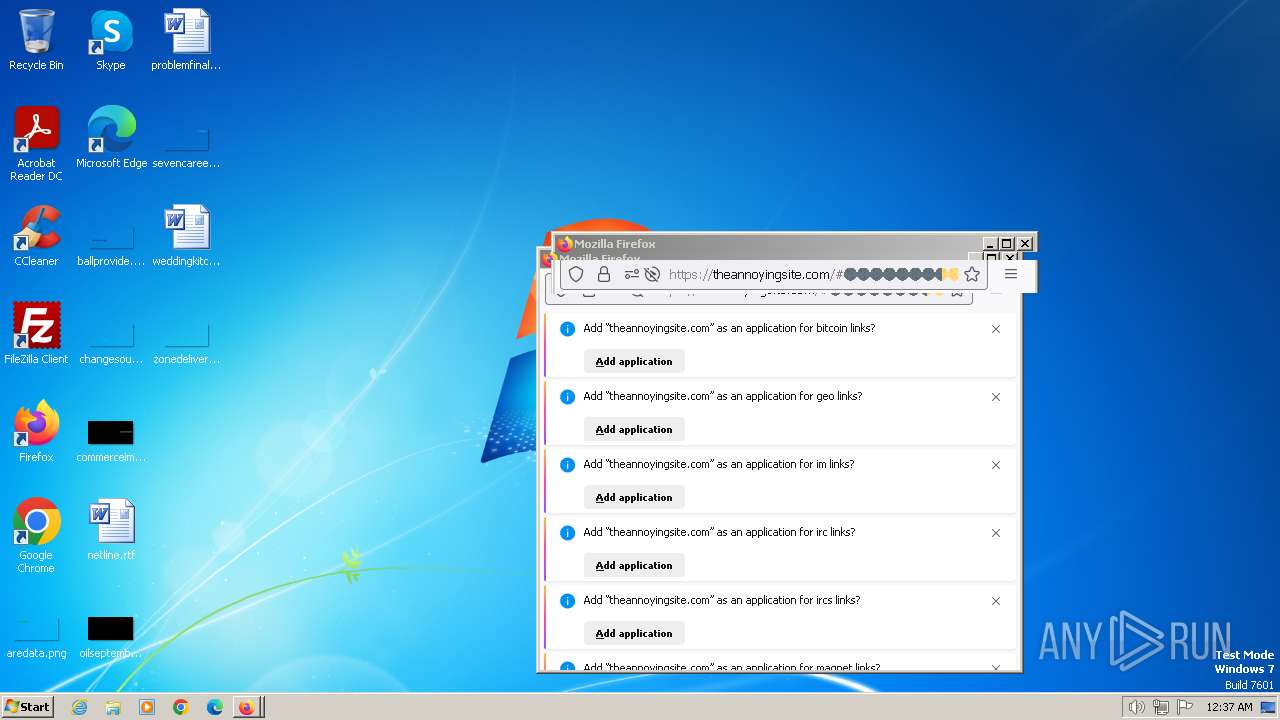Open Windows Explorer from taskbar
This screenshot has width=1280, height=720.
click(x=113, y=707)
